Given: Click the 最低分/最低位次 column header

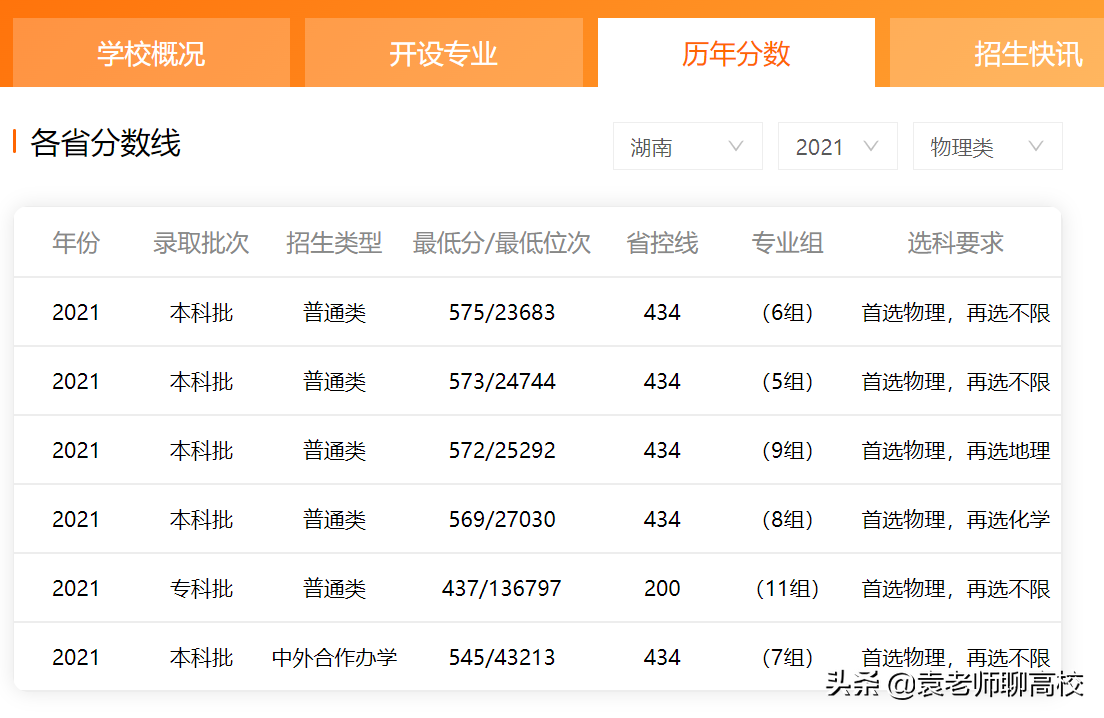Looking at the screenshot, I should tap(500, 242).
